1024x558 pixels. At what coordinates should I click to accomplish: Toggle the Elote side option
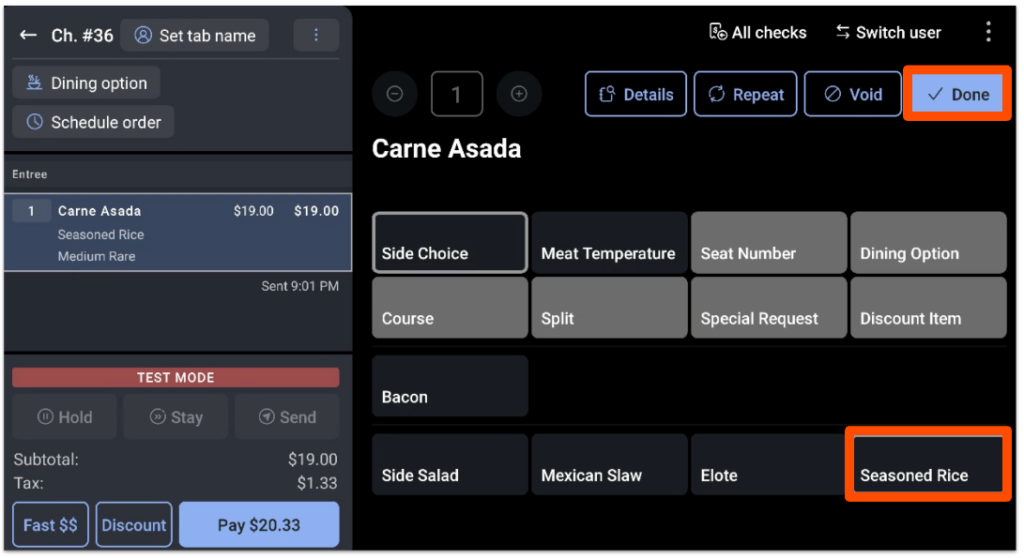(769, 465)
